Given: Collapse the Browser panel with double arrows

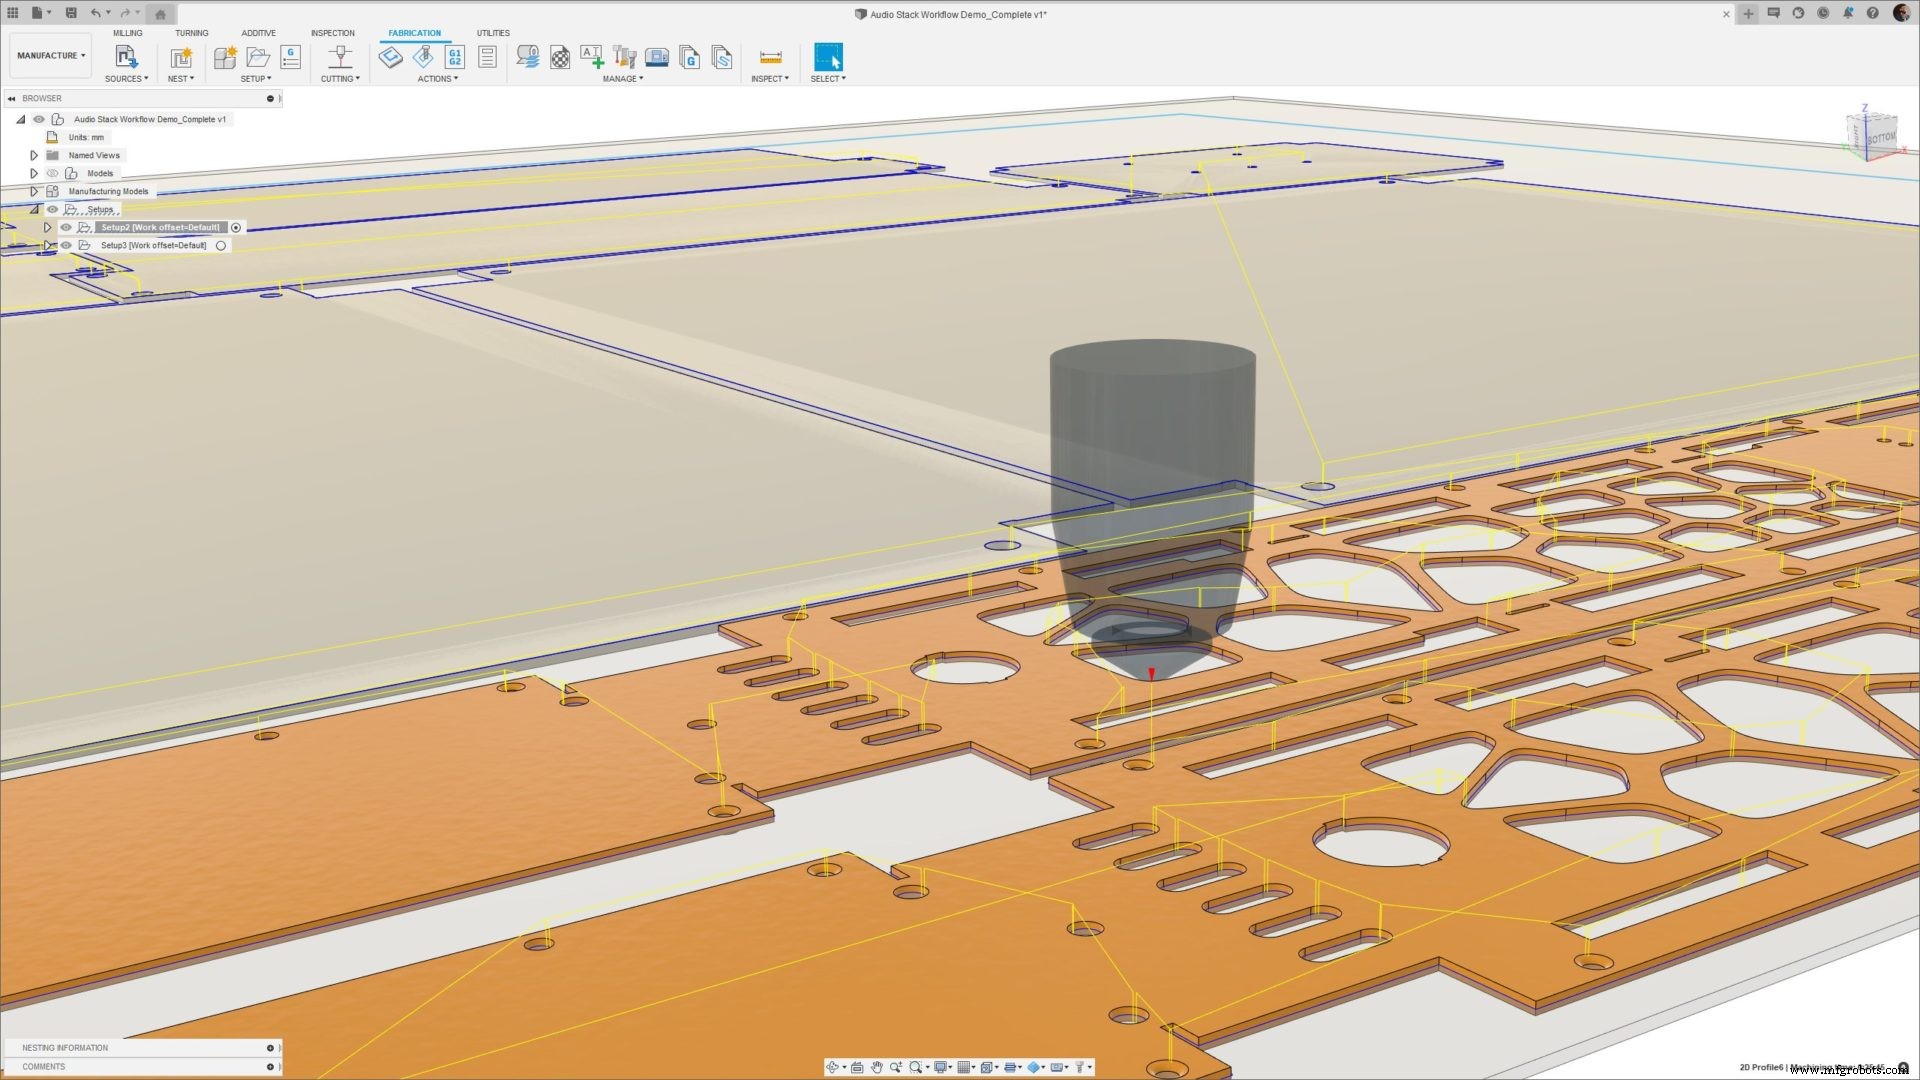Looking at the screenshot, I should click(11, 98).
